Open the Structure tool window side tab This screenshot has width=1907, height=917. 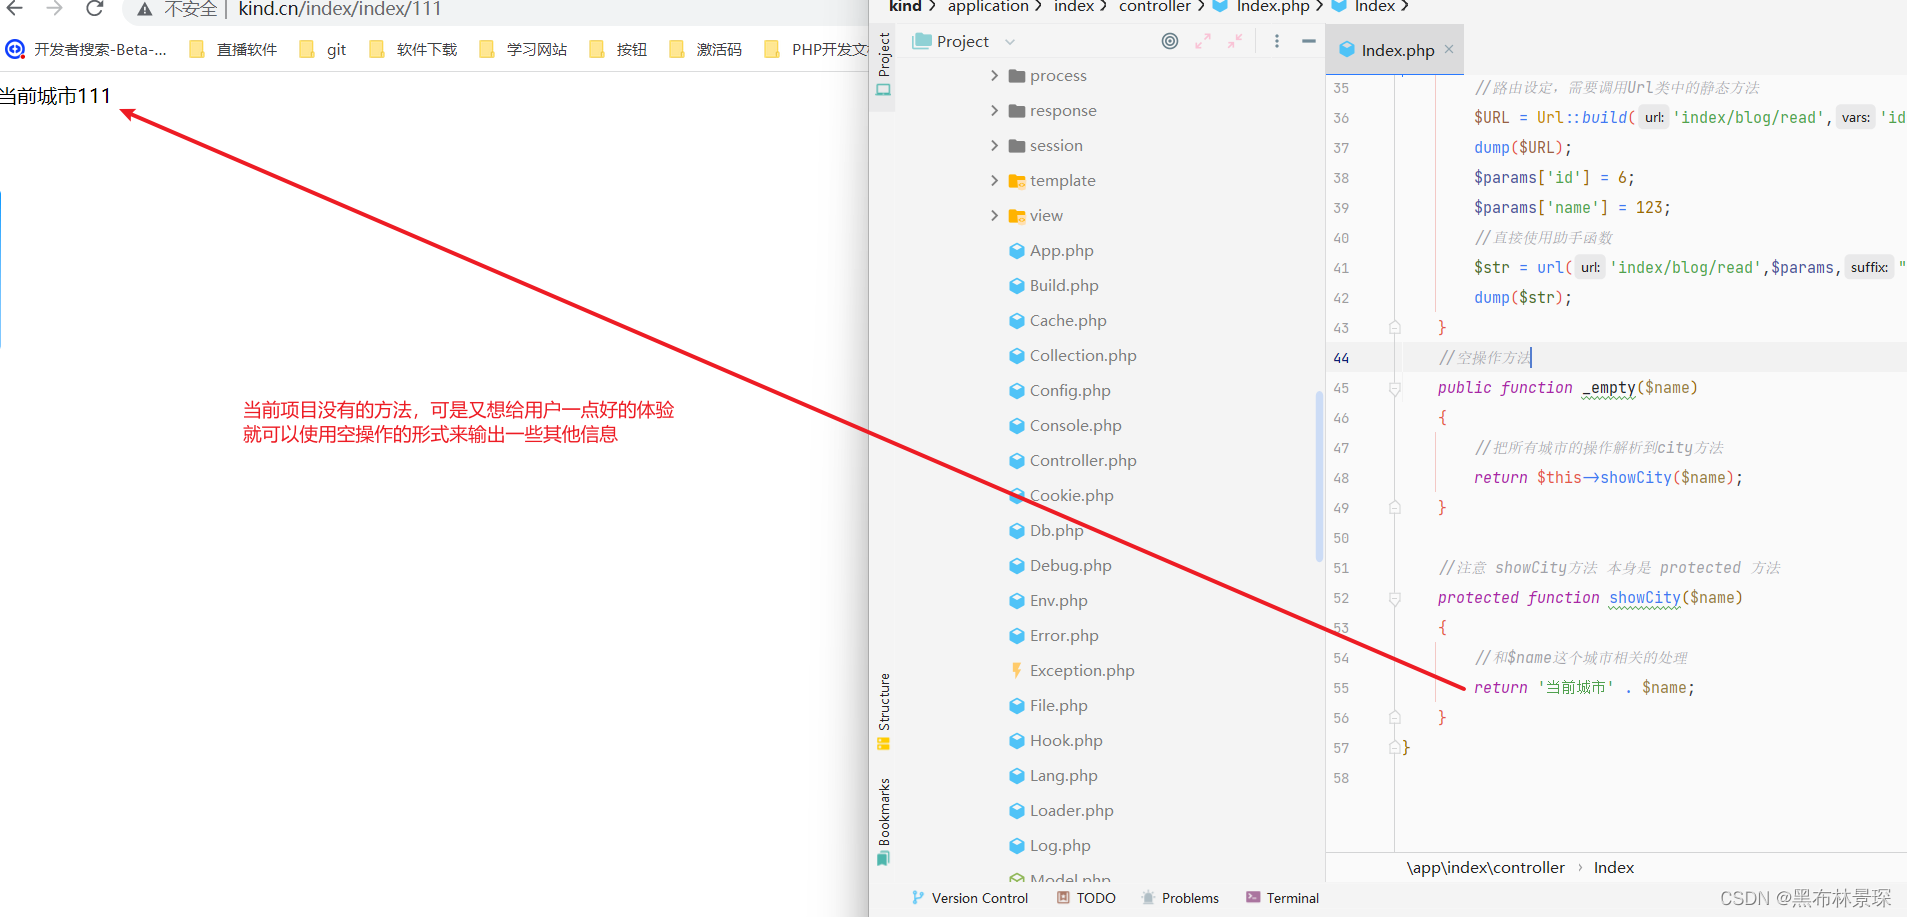tap(883, 711)
